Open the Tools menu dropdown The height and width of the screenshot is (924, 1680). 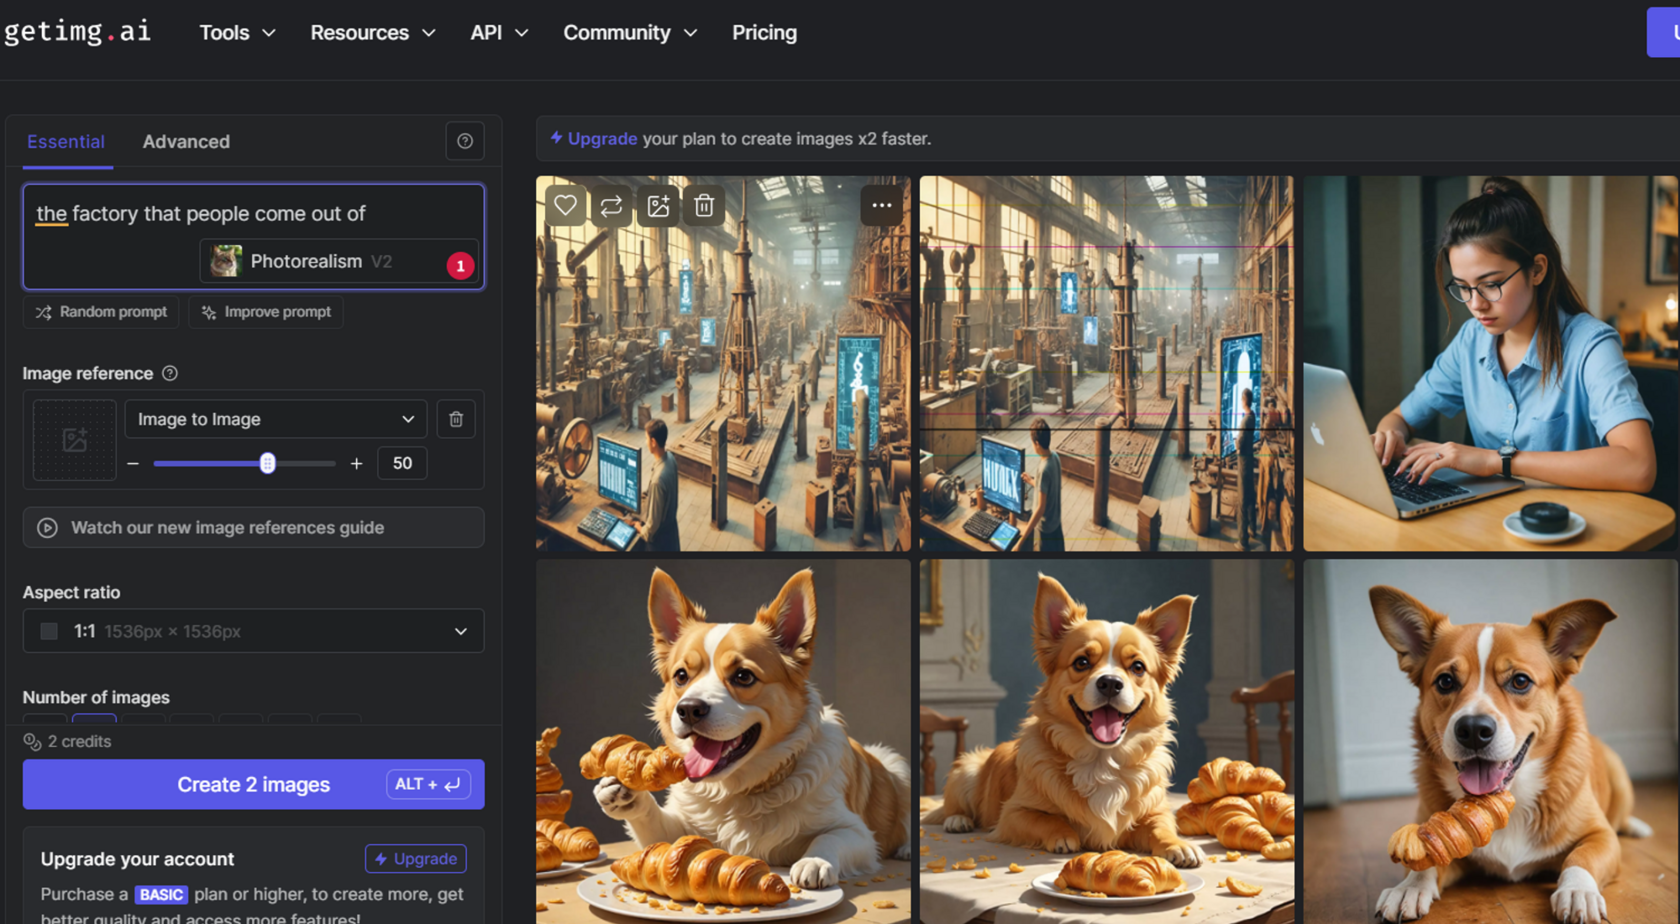236,33
